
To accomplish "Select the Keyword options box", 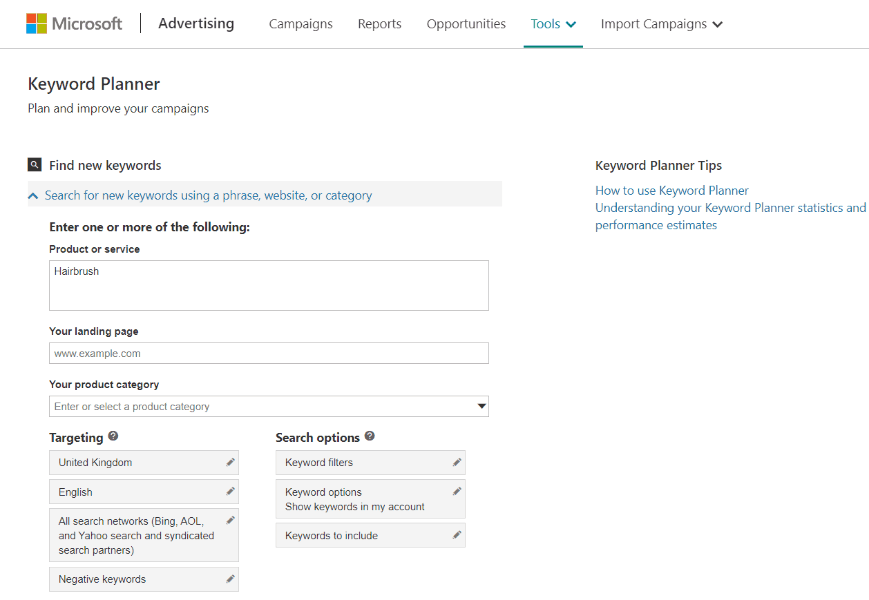I will pyautogui.click(x=370, y=499).
